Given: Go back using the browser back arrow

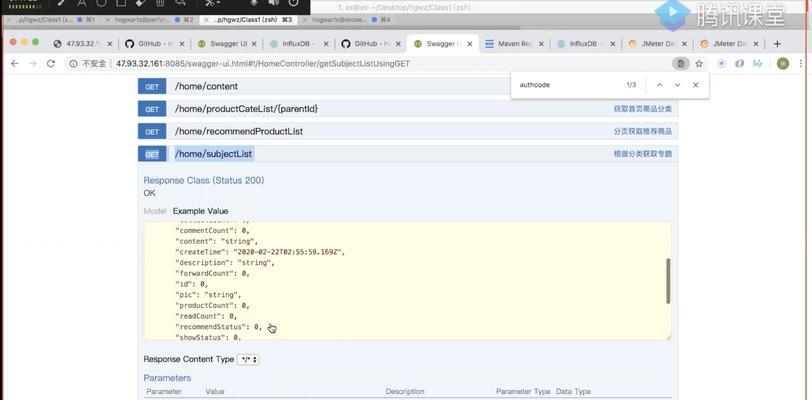Looking at the screenshot, I should click(x=14, y=64).
